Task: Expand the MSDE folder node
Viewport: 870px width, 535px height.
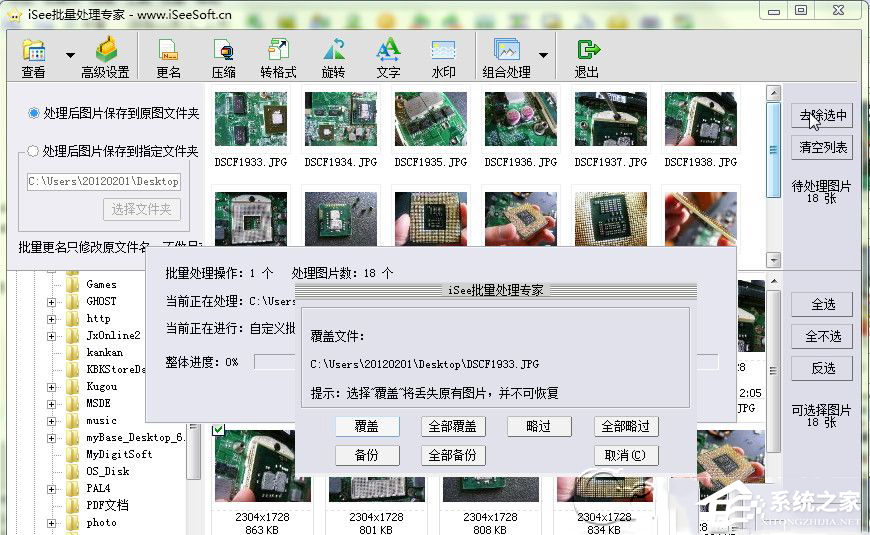Action: tap(52, 405)
